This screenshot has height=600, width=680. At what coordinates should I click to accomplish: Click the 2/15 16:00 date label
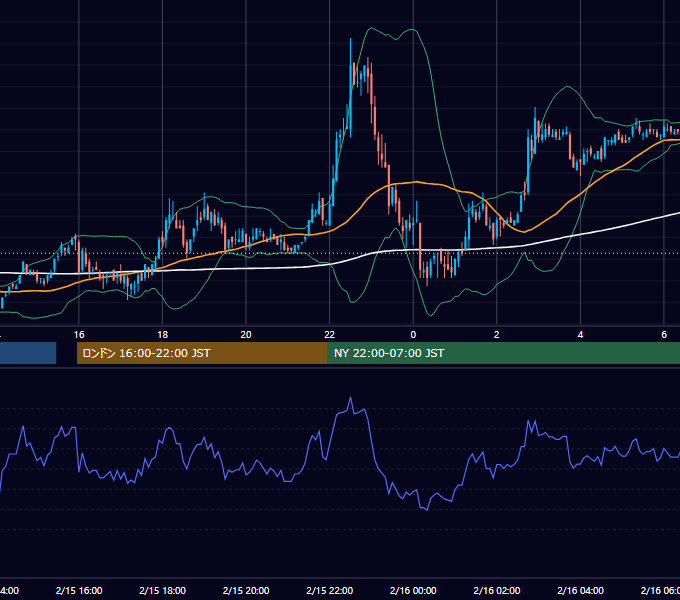pyautogui.click(x=79, y=590)
